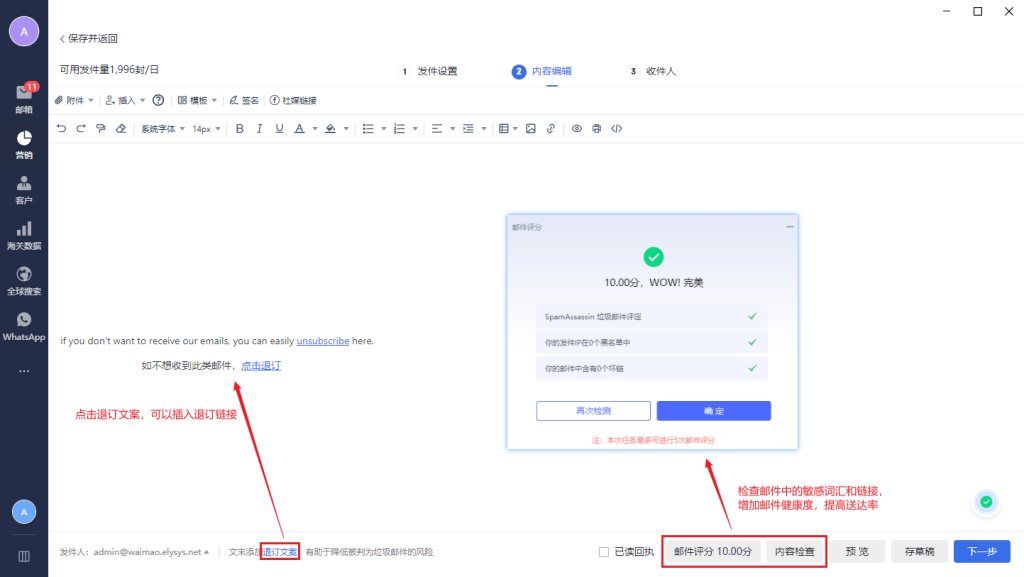Apply bold formatting
Screen dimensions: 1024x577
239,129
